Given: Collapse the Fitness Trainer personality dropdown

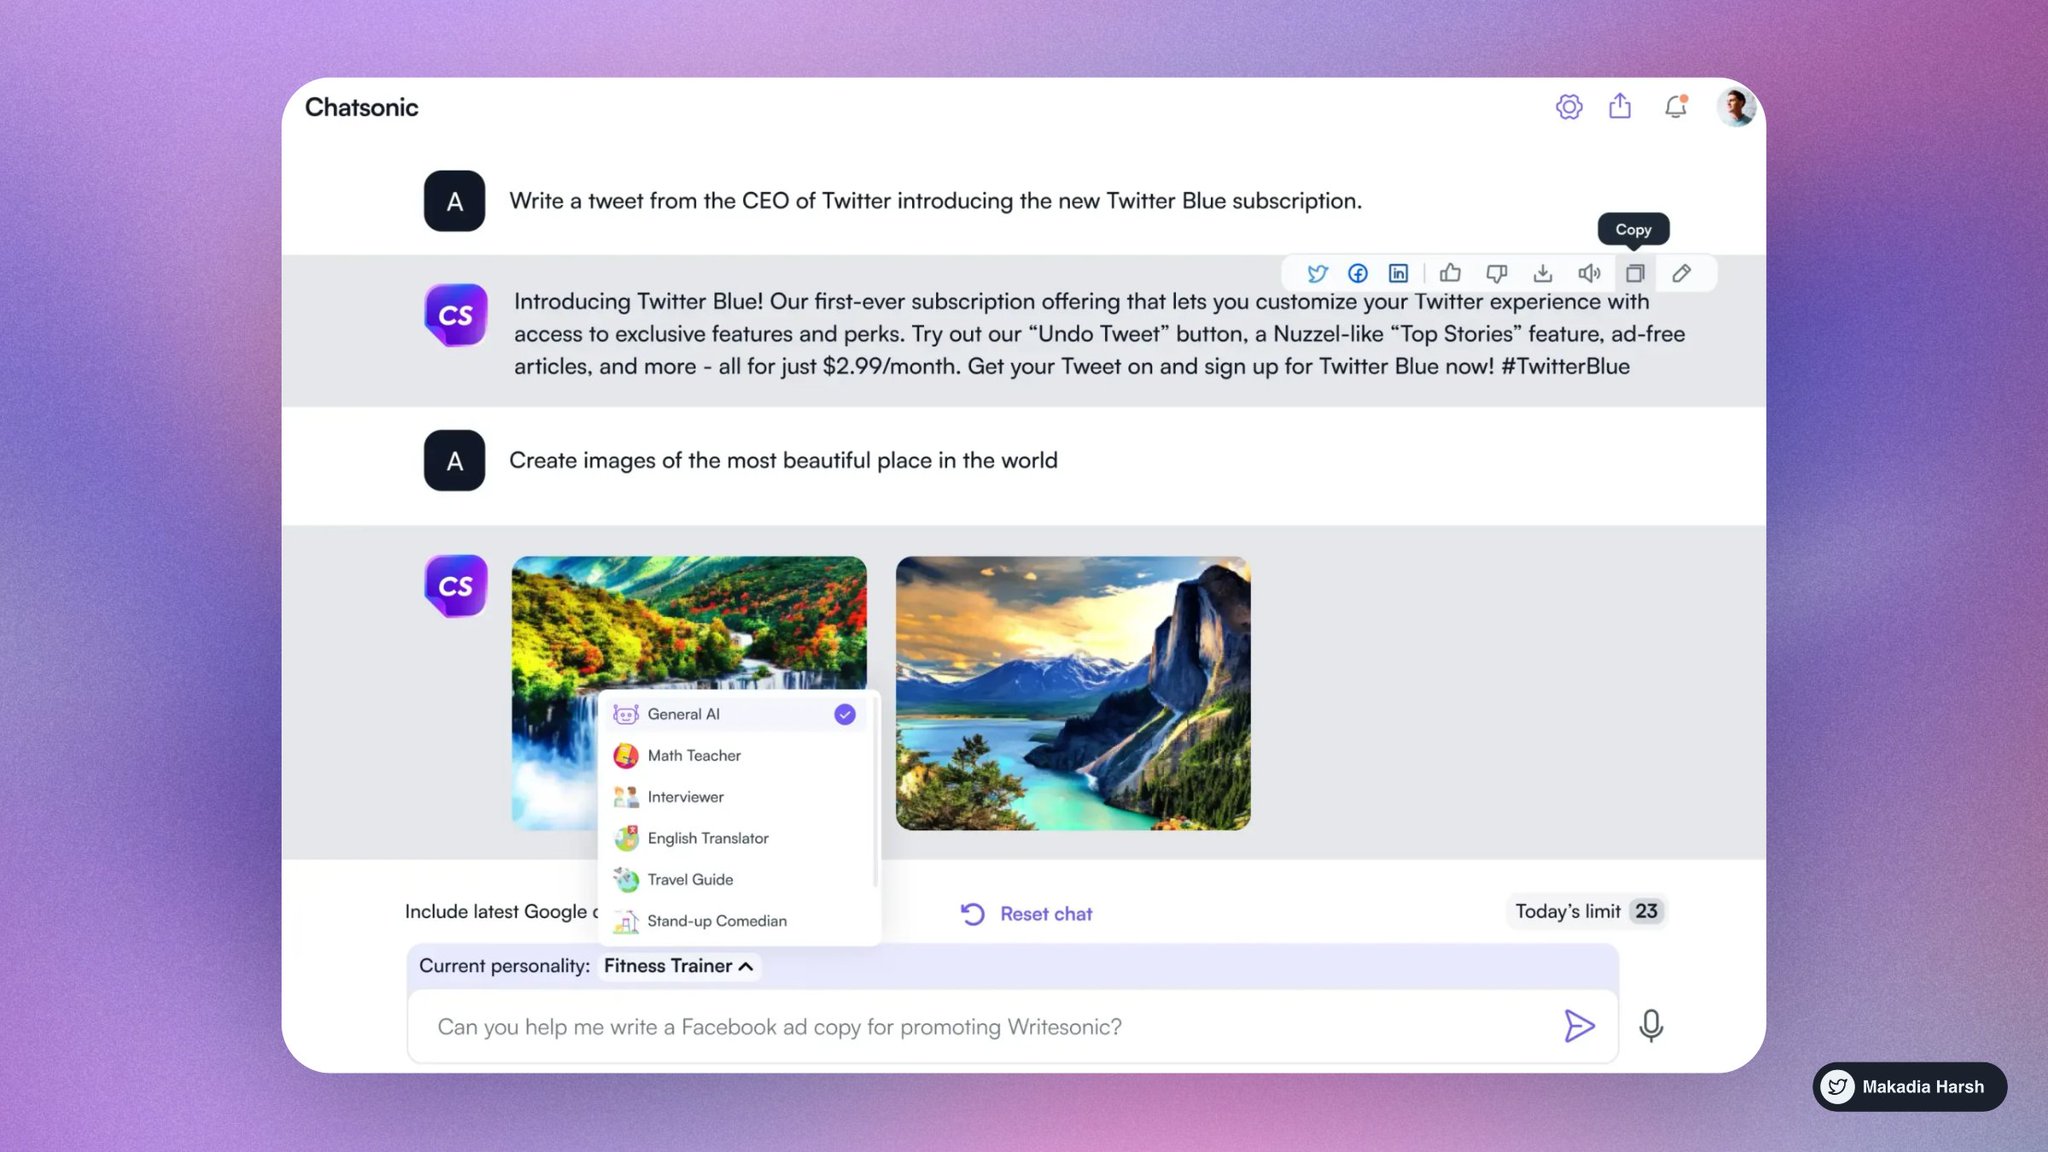Looking at the screenshot, I should (679, 966).
